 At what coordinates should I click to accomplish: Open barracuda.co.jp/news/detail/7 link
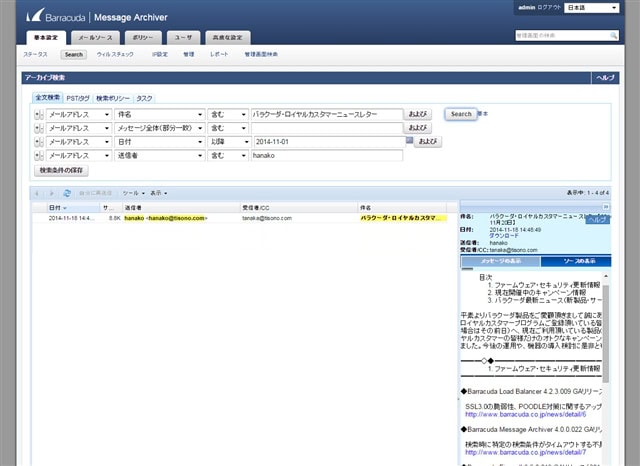pos(526,453)
